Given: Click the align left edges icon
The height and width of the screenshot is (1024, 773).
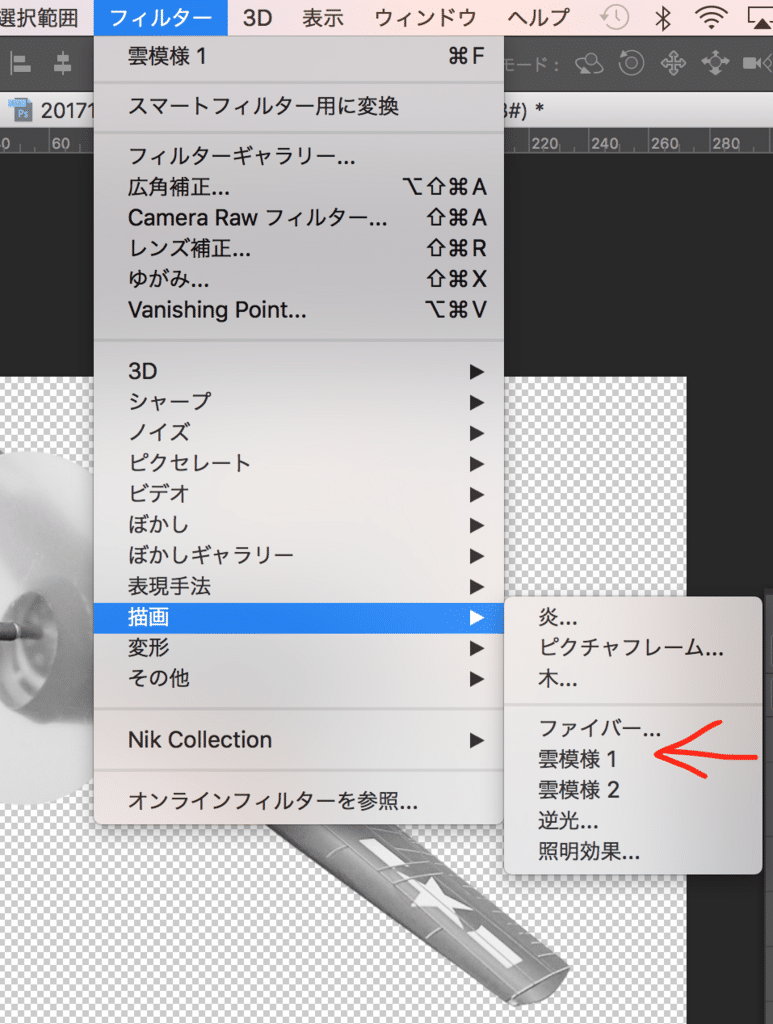Looking at the screenshot, I should pos(20,64).
